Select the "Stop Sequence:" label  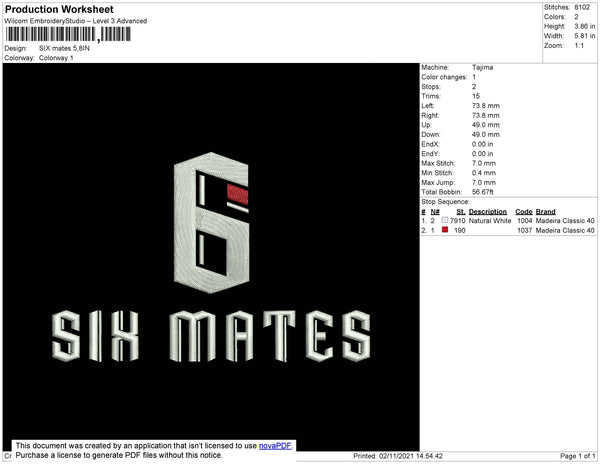click(x=445, y=202)
